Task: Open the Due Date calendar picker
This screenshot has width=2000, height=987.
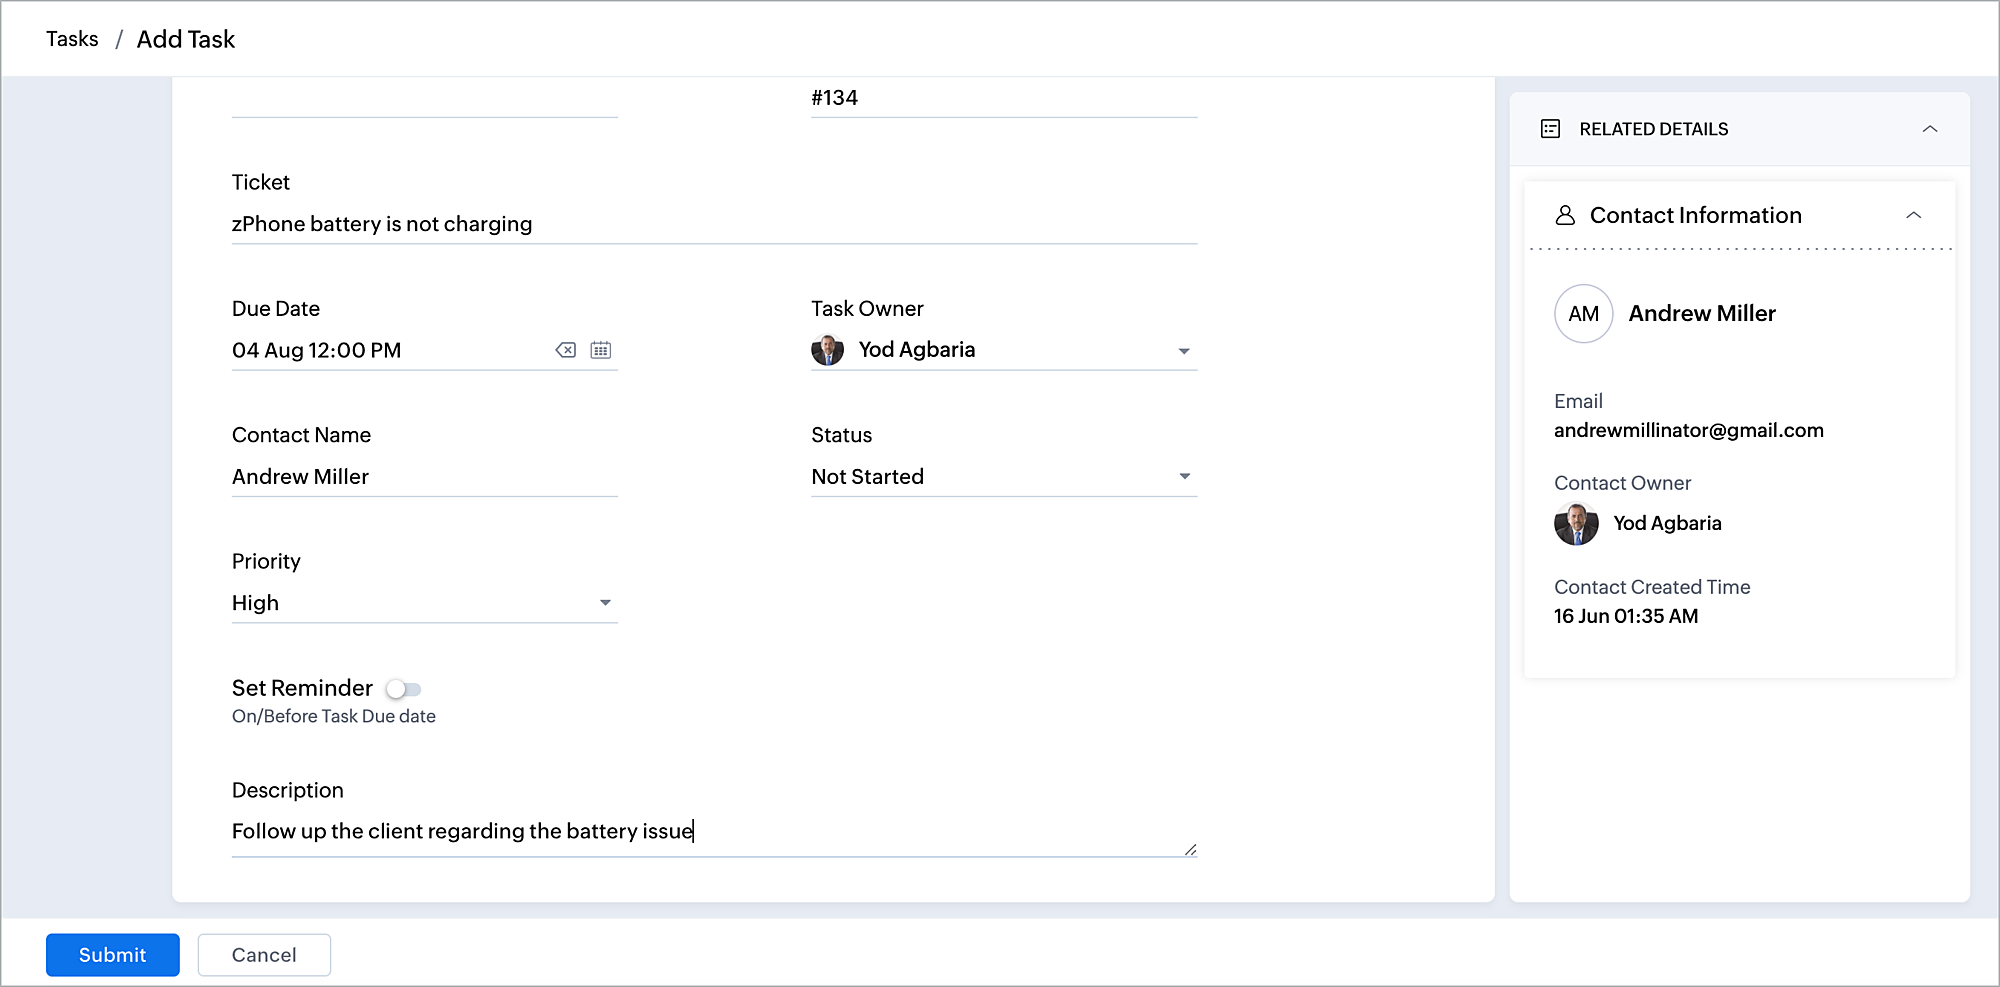Action: click(x=600, y=350)
